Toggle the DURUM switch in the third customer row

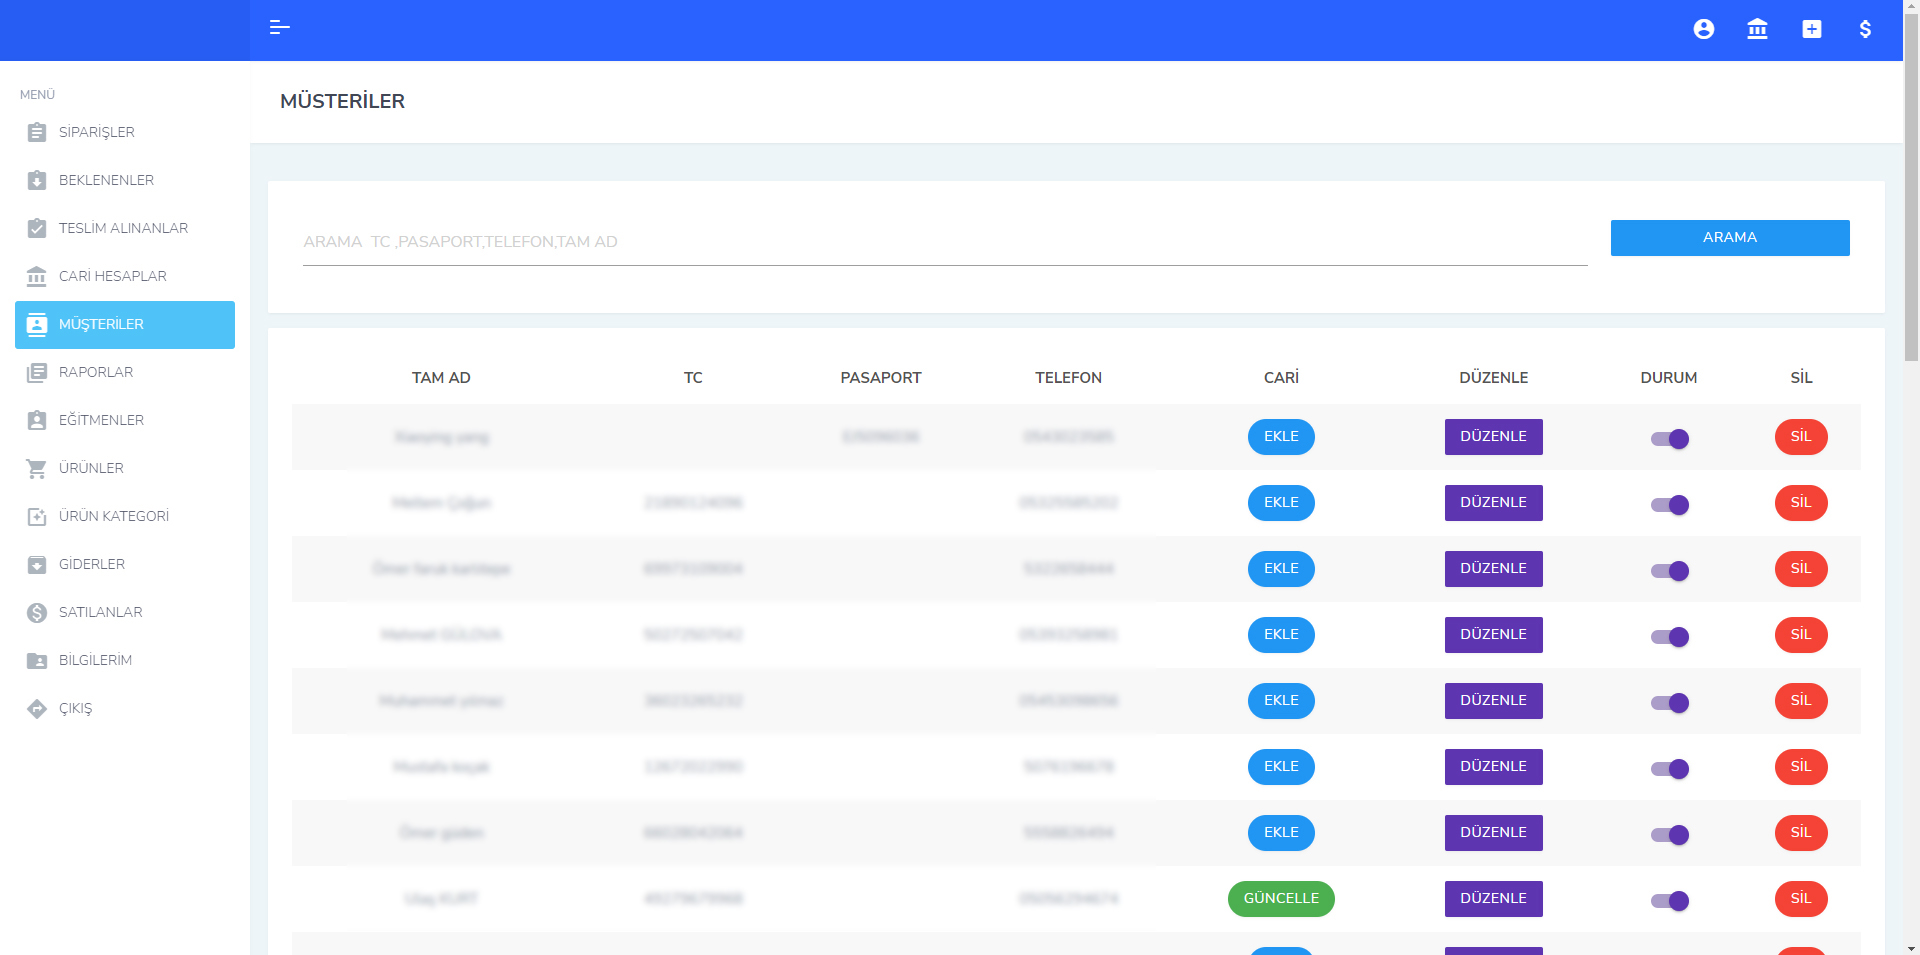(x=1669, y=570)
